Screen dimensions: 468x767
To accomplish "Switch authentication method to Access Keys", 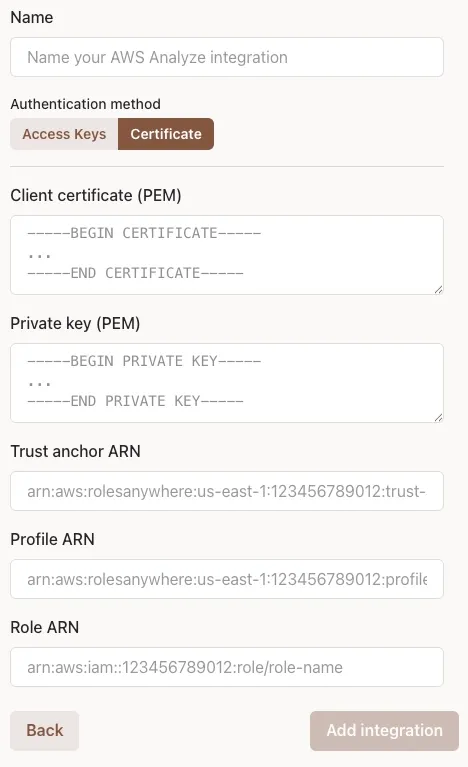I will 64,134.
